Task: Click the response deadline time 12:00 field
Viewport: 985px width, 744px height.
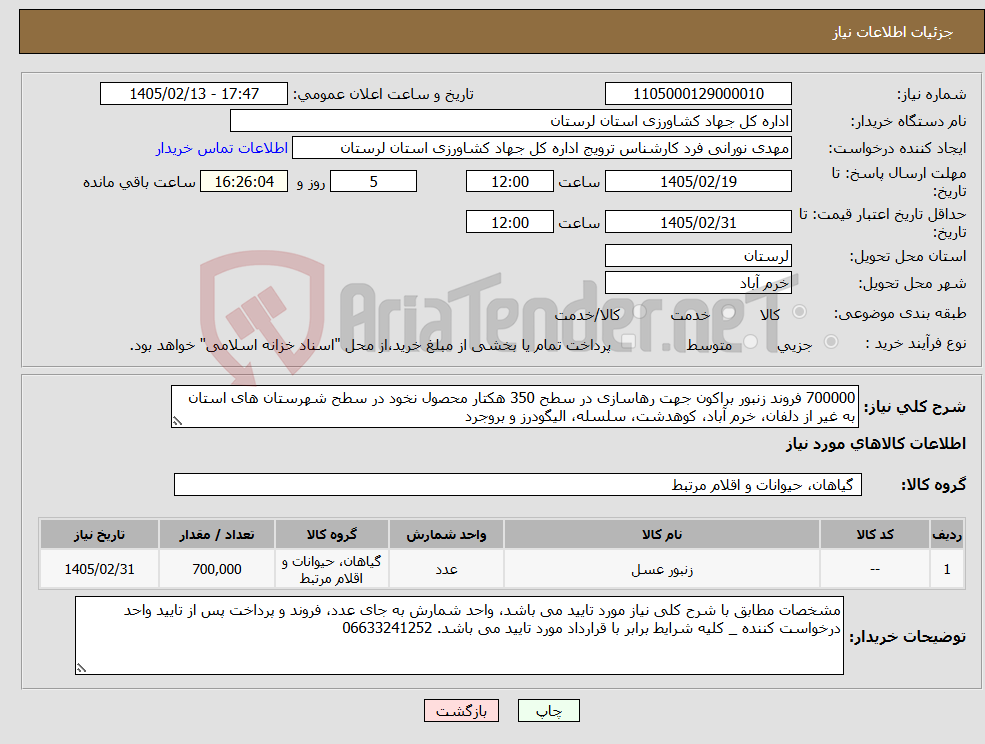Action: coord(509,182)
